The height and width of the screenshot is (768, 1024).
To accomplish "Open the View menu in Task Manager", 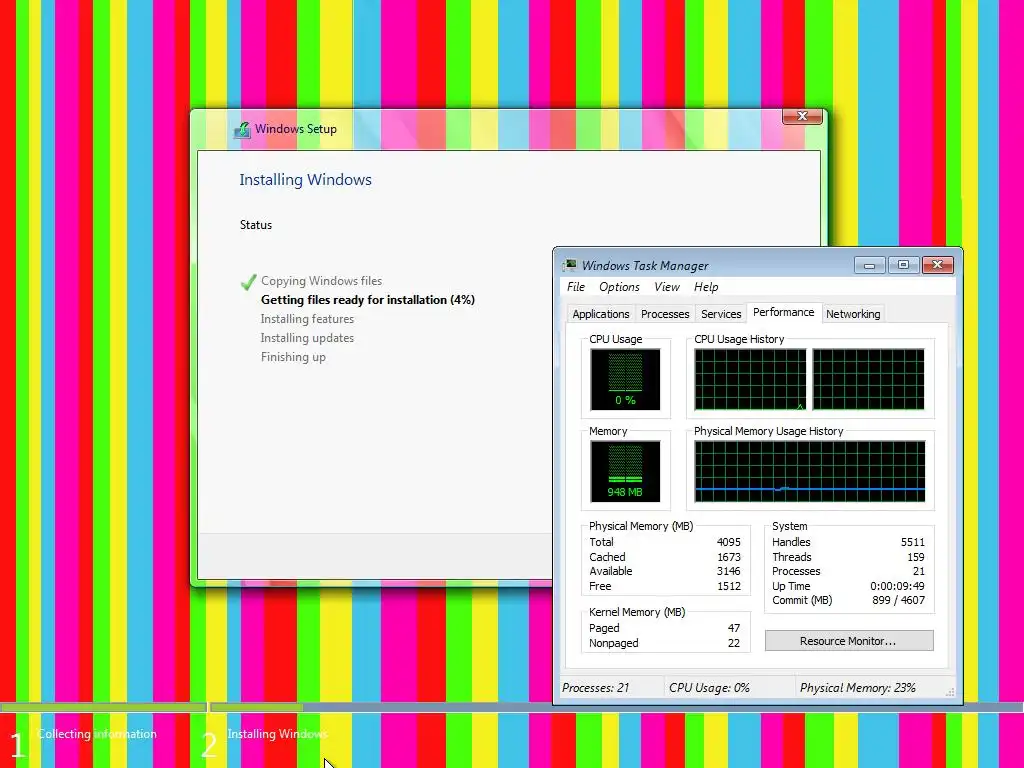I will pyautogui.click(x=667, y=287).
